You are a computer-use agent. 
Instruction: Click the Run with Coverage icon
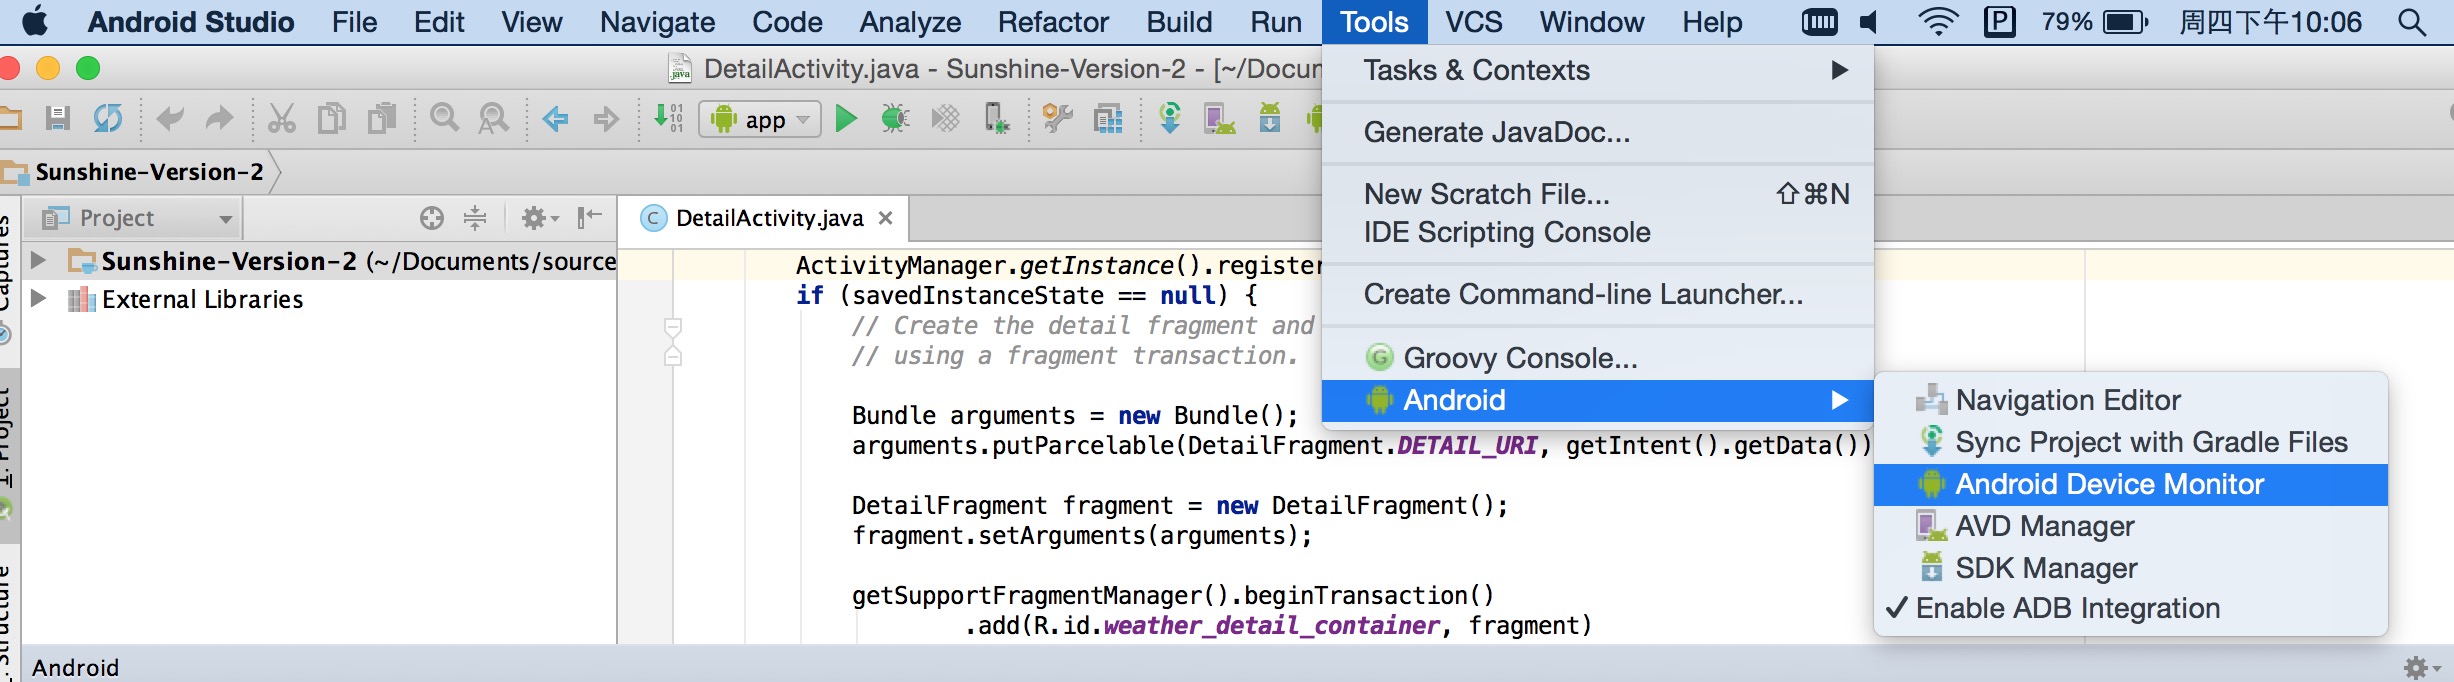[945, 119]
